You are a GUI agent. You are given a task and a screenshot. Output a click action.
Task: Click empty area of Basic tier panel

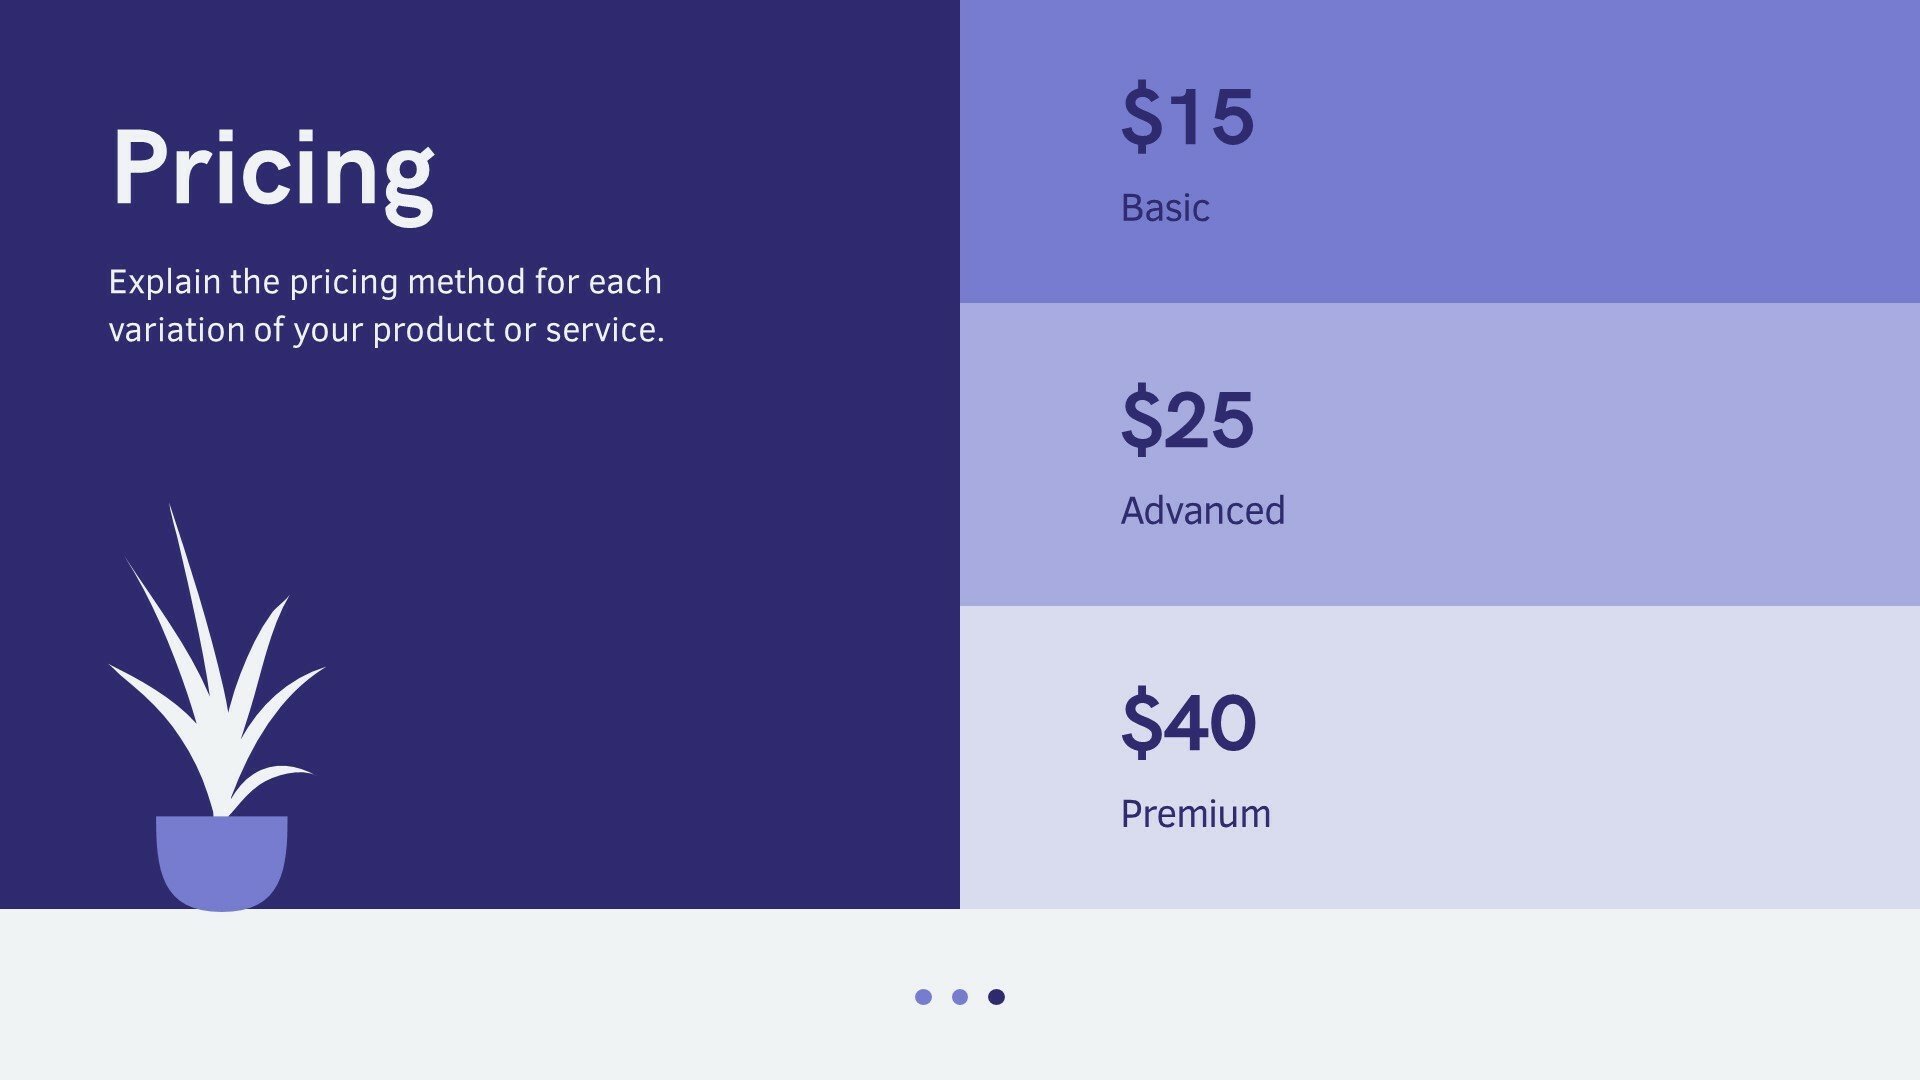[x=1600, y=150]
